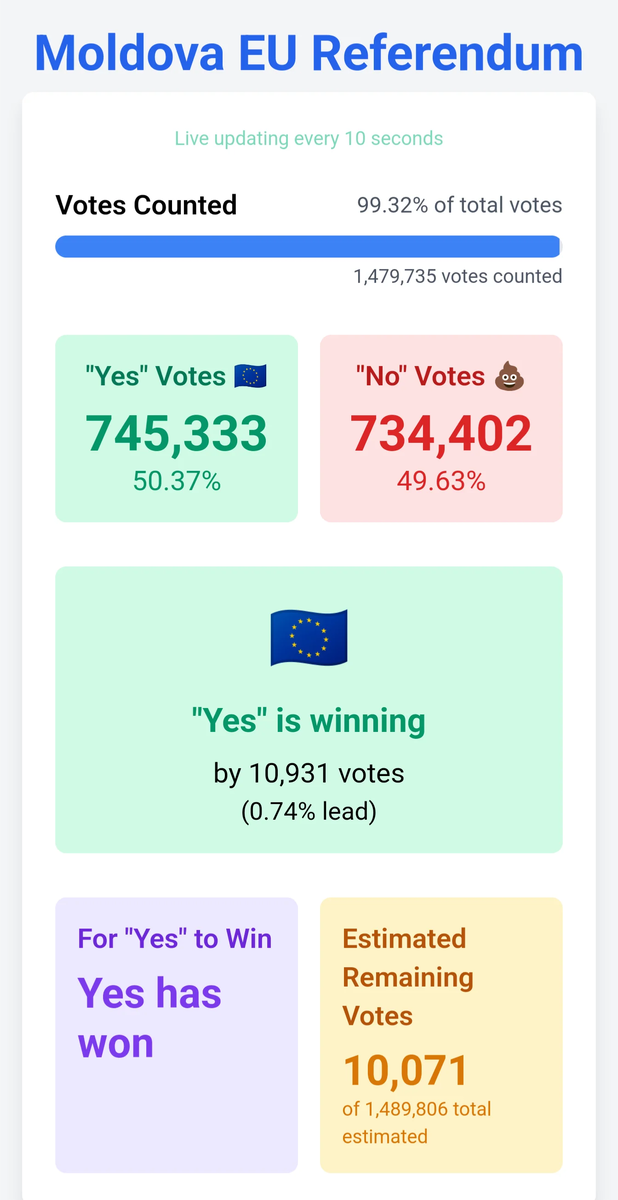
Task: Click the 50.37% yes percentage
Action: [176, 481]
